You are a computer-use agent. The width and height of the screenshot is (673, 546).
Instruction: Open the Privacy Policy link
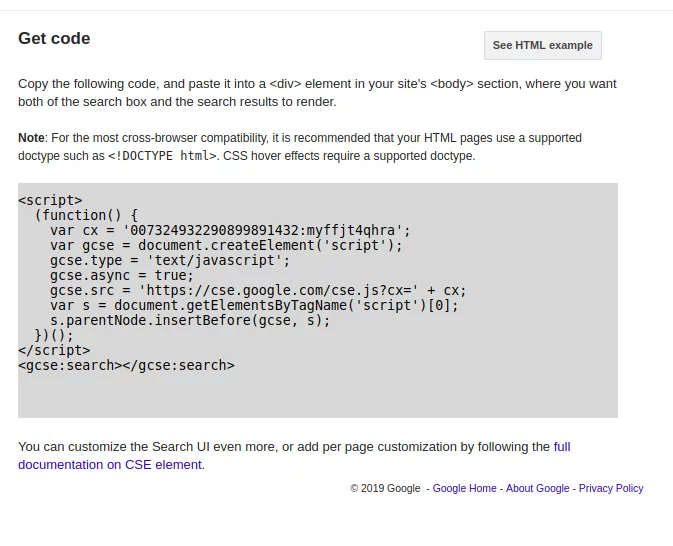point(610,488)
